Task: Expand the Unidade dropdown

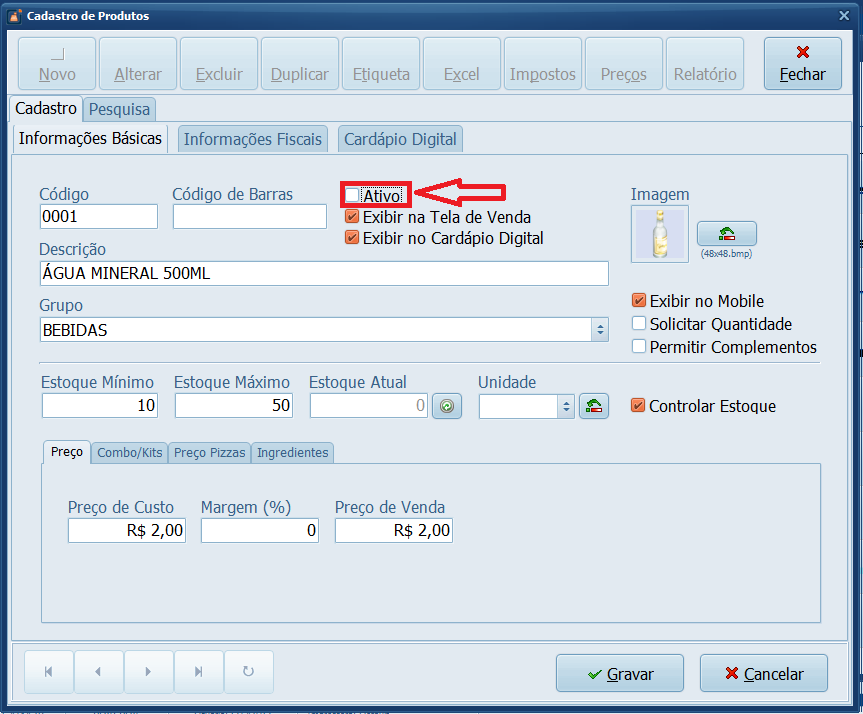Action: (565, 406)
